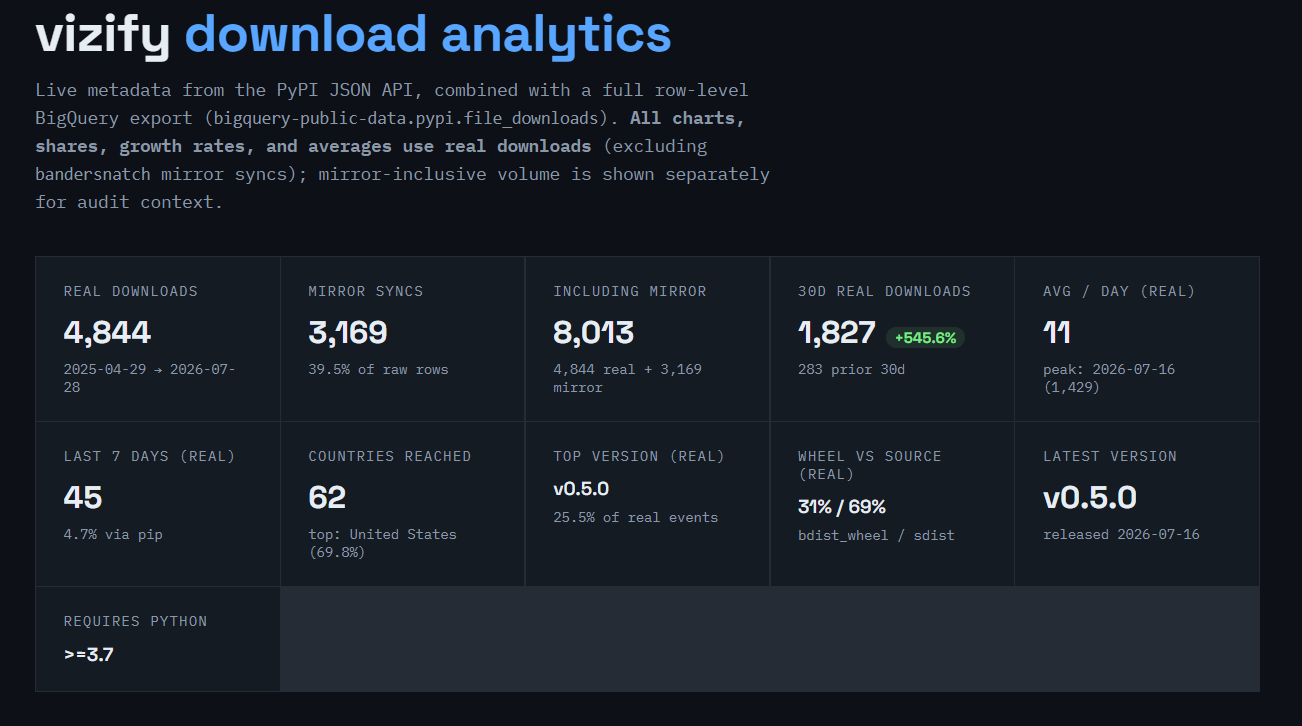The height and width of the screenshot is (726, 1302).
Task: Click the 'Last 7 Days (Real)' label
Action: [x=150, y=456]
